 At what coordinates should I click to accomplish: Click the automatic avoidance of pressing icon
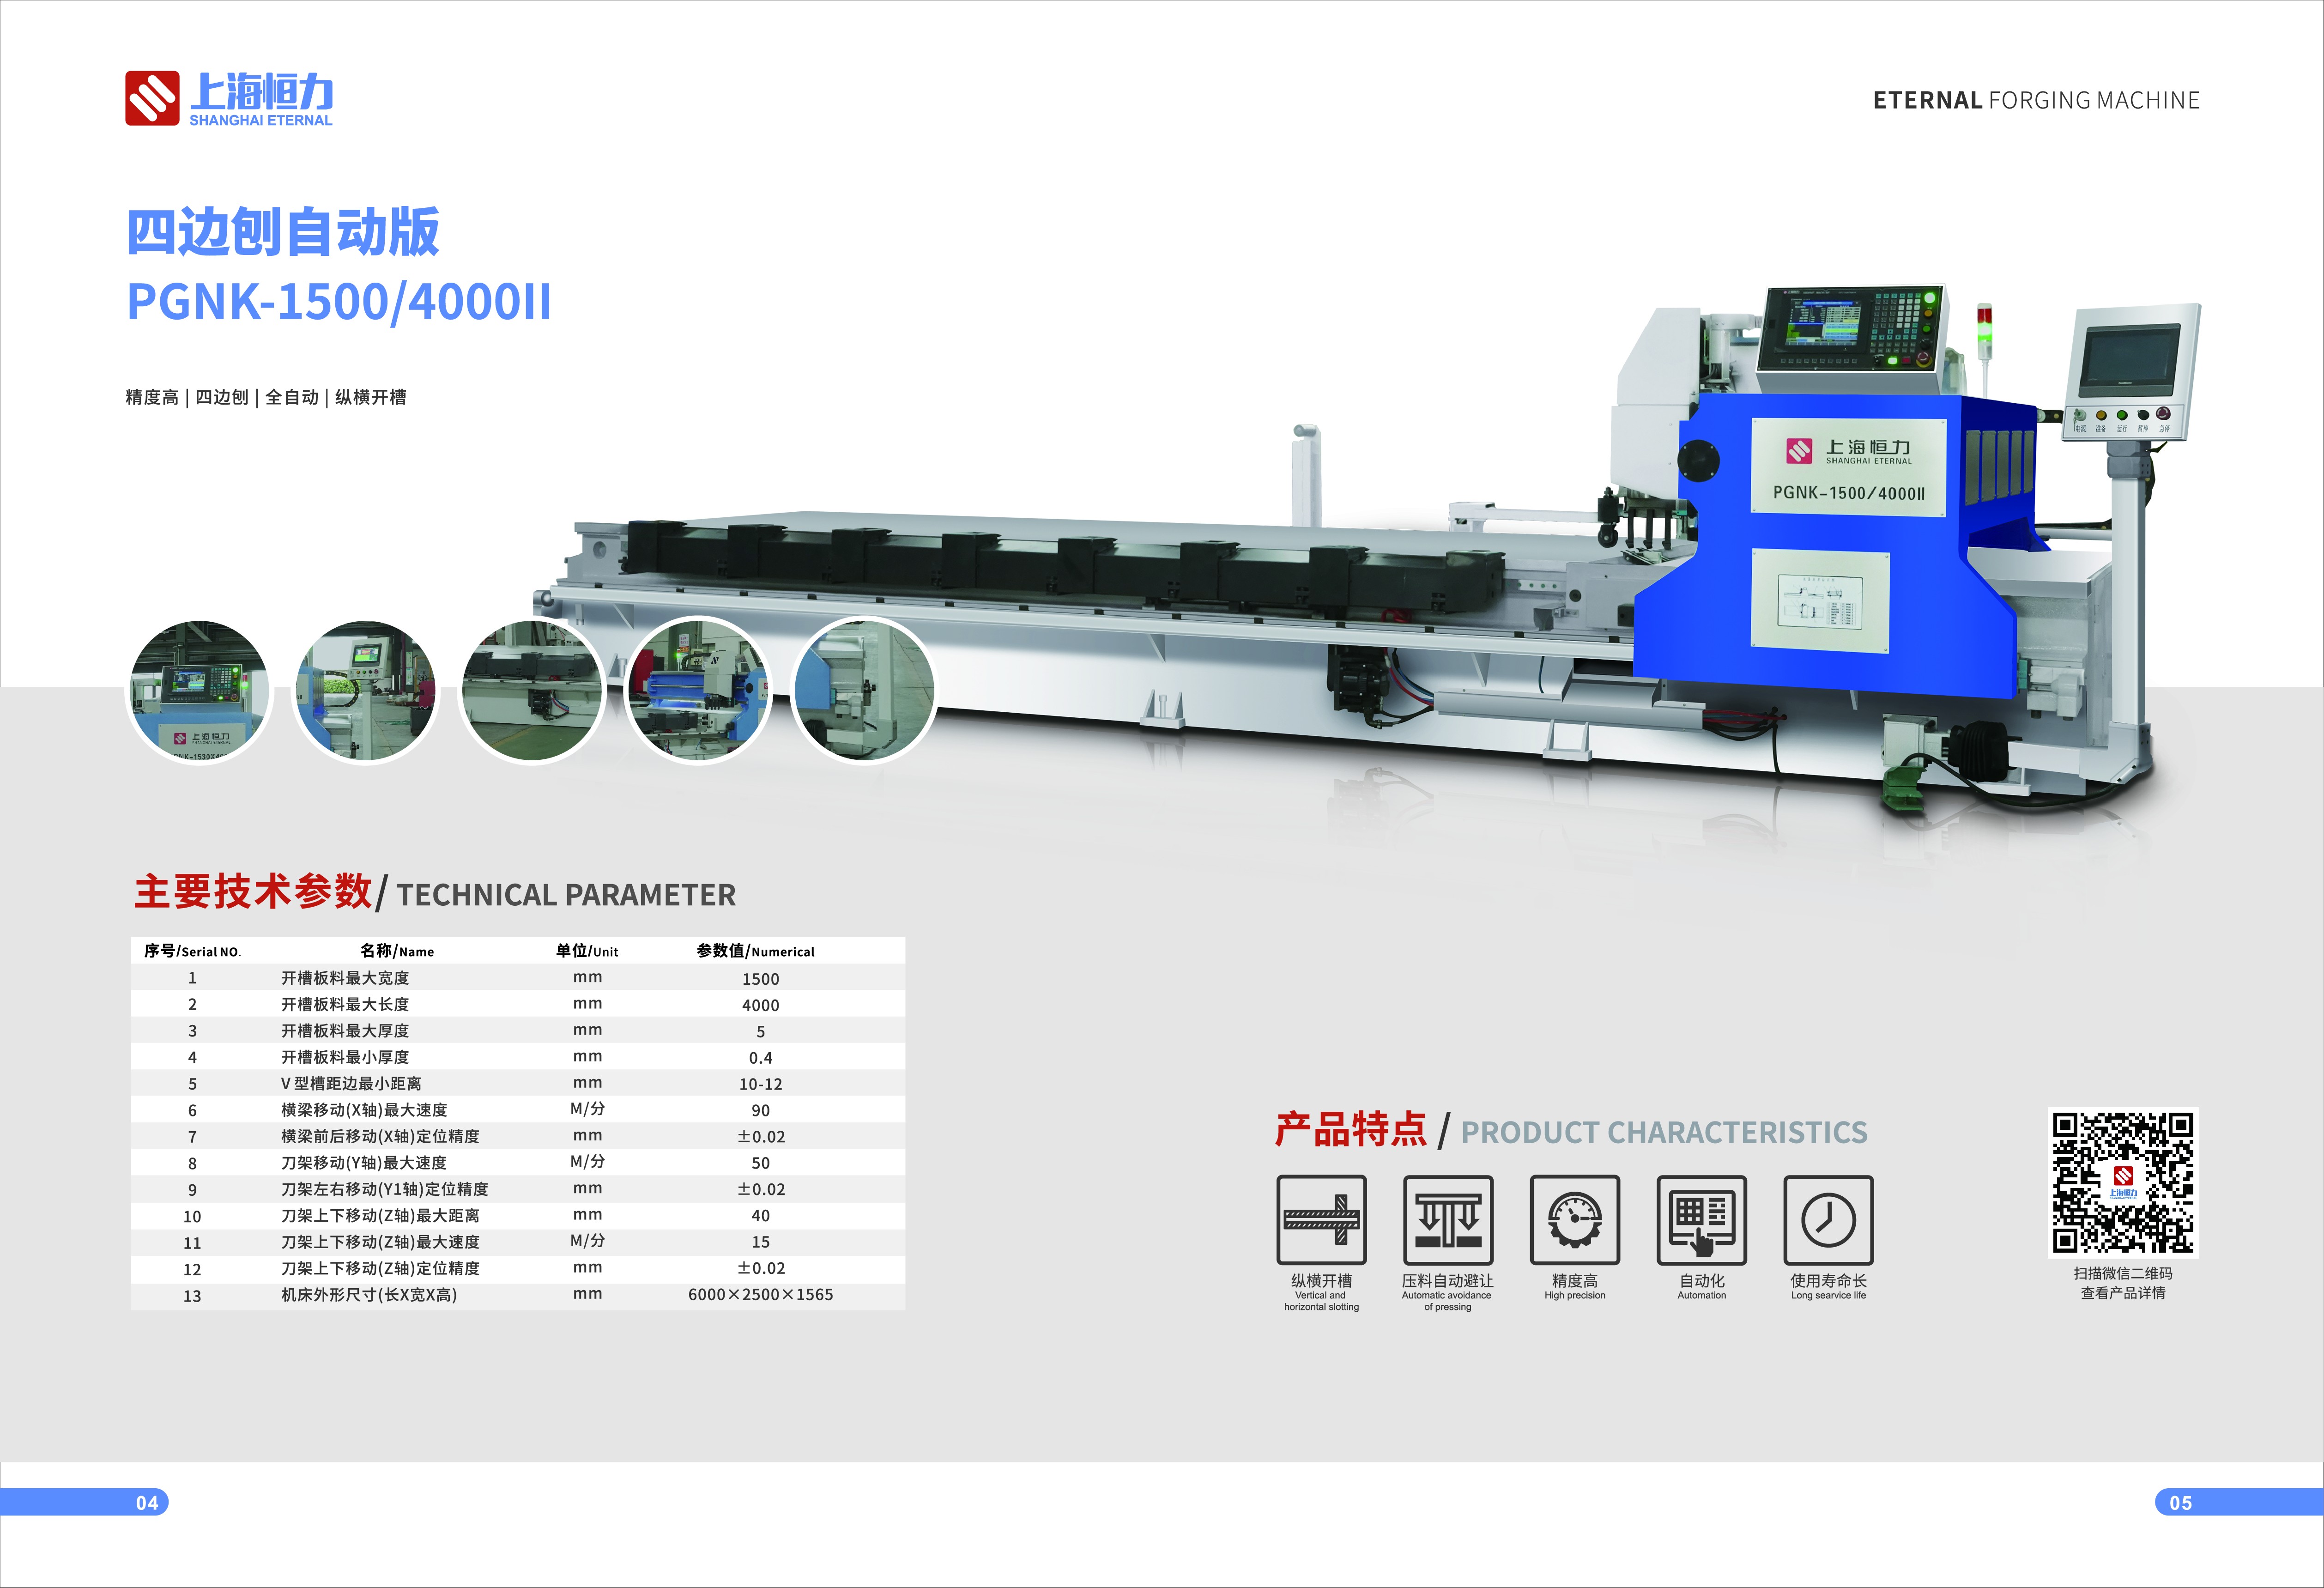(x=1448, y=1220)
